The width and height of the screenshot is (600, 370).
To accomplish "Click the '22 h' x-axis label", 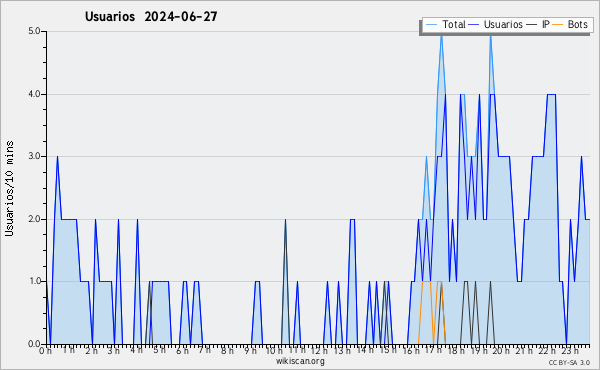I will [x=547, y=351].
